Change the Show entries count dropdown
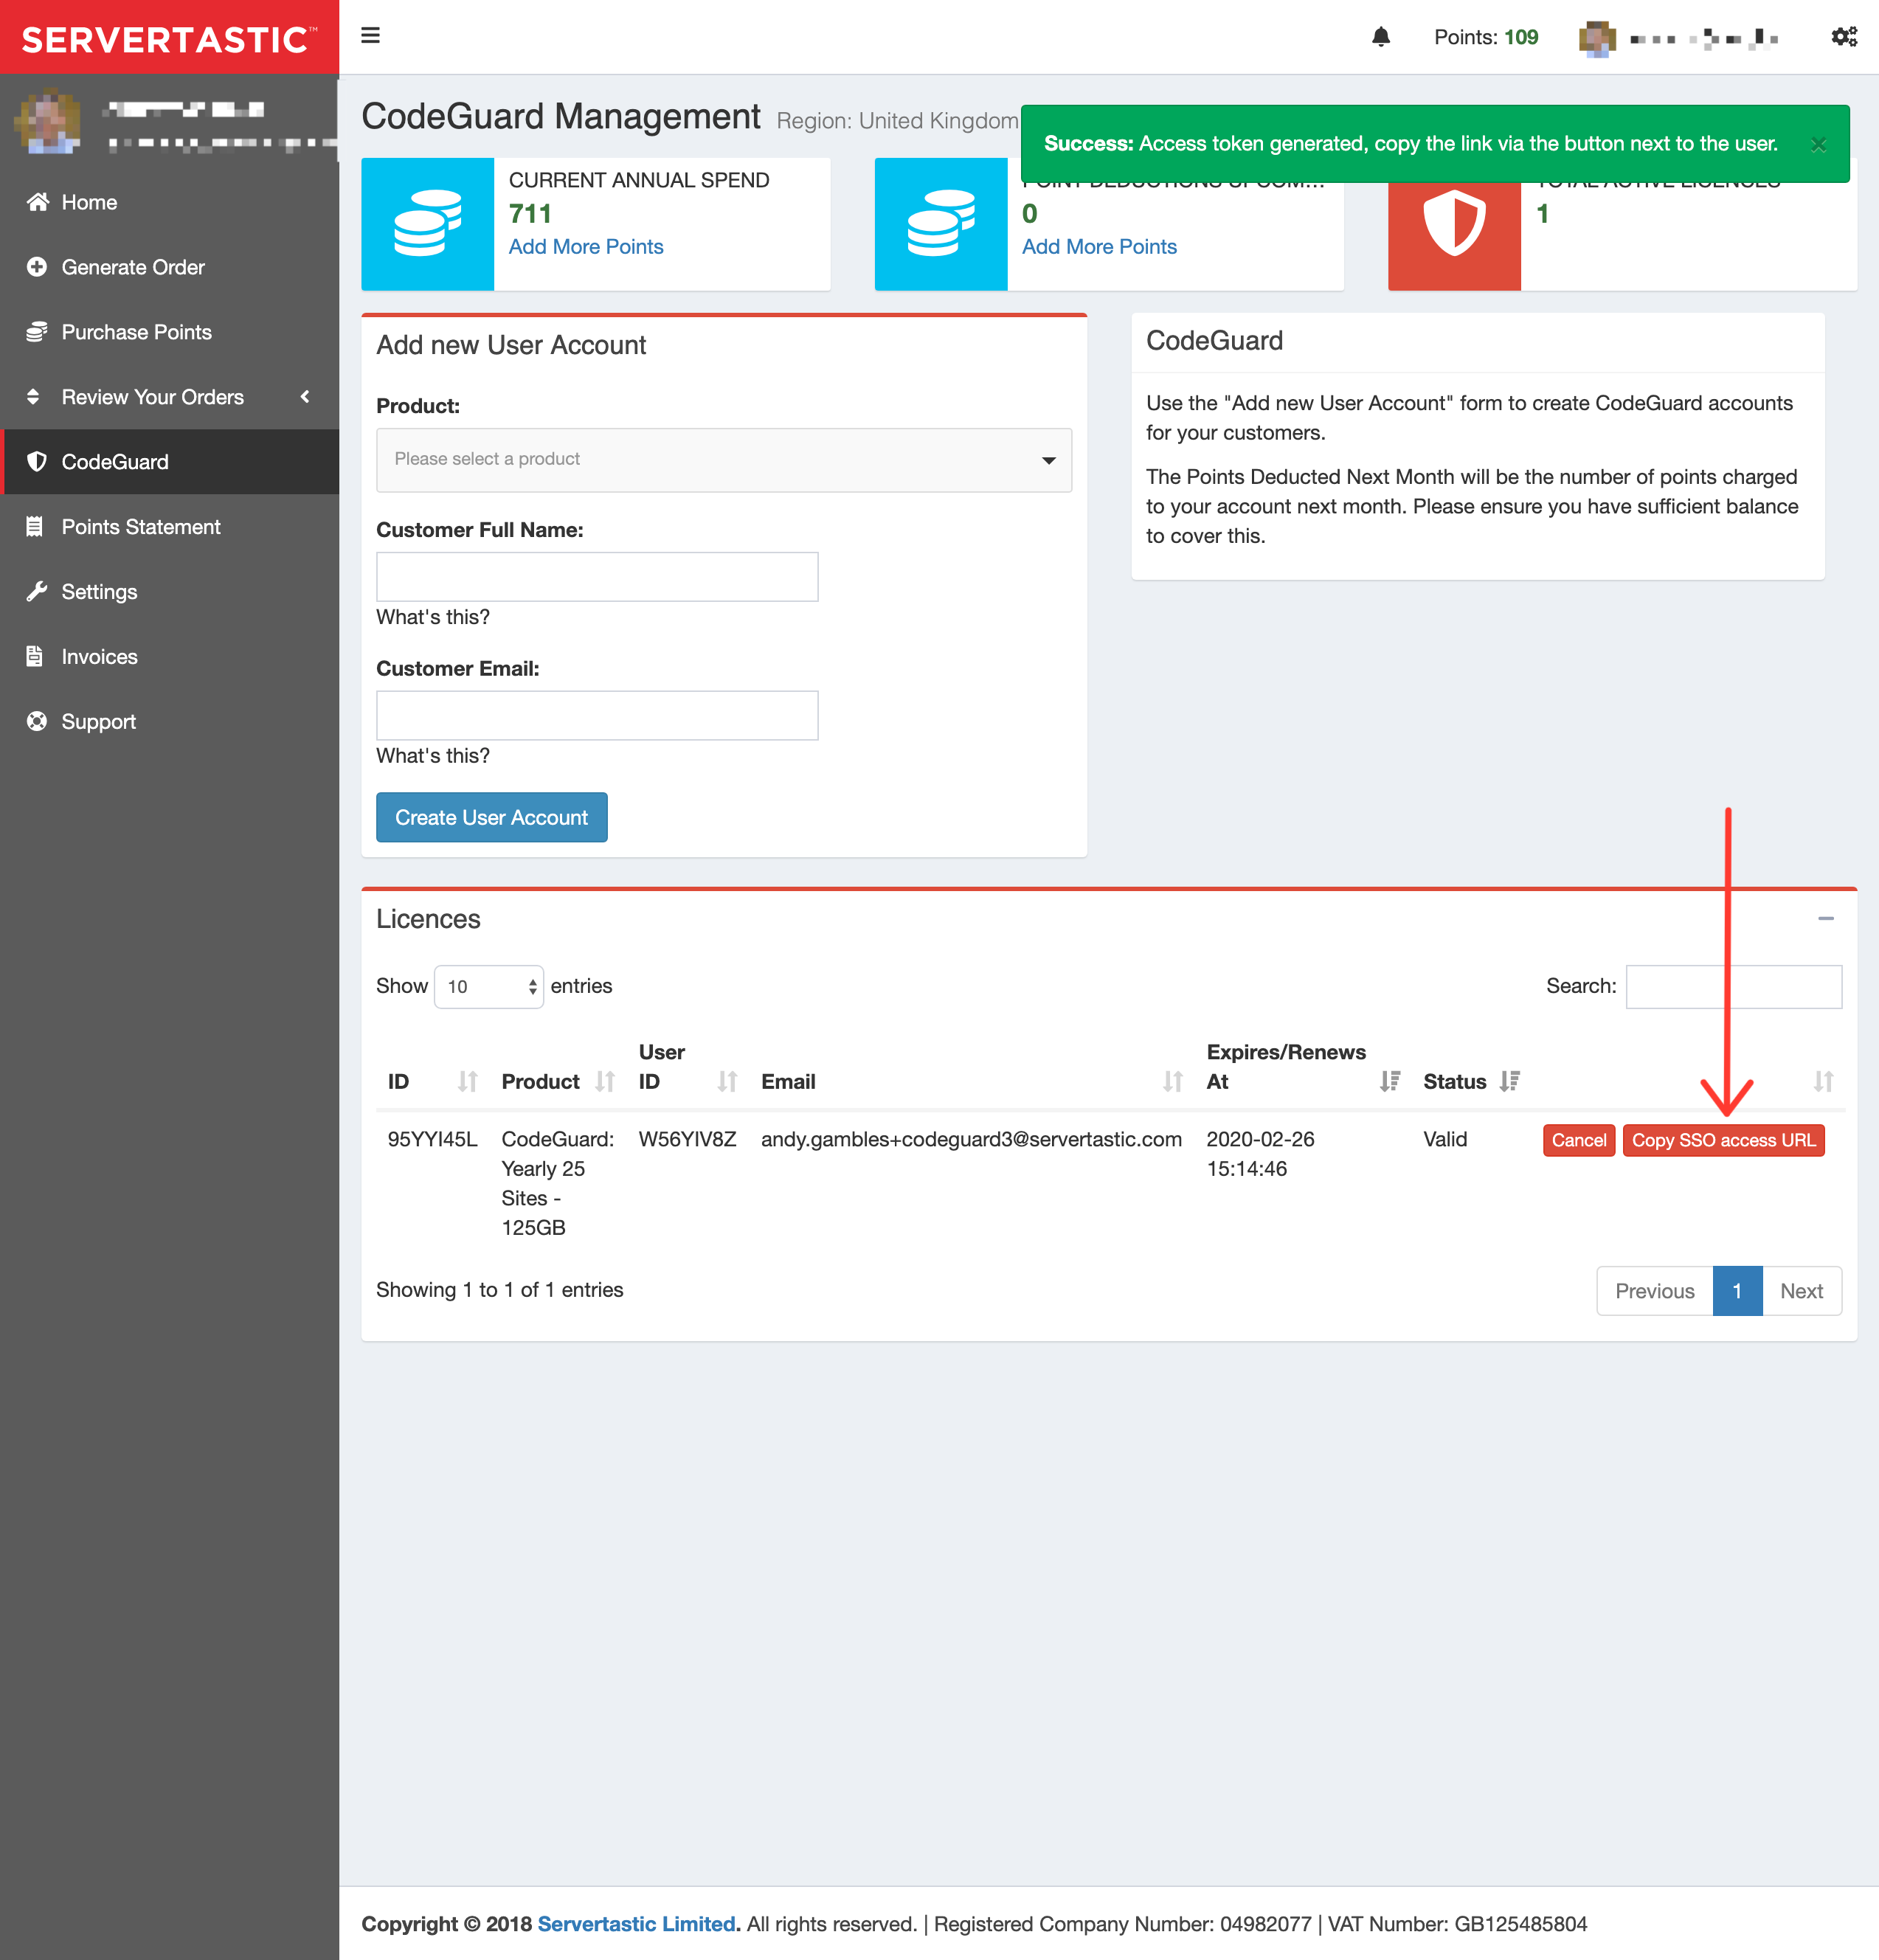The image size is (1879, 1960). (x=489, y=987)
